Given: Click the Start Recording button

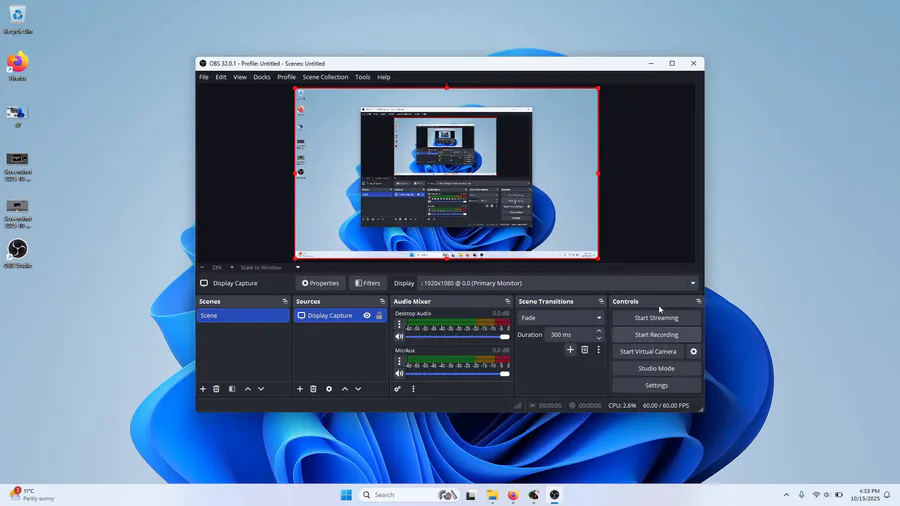Looking at the screenshot, I should point(656,335).
